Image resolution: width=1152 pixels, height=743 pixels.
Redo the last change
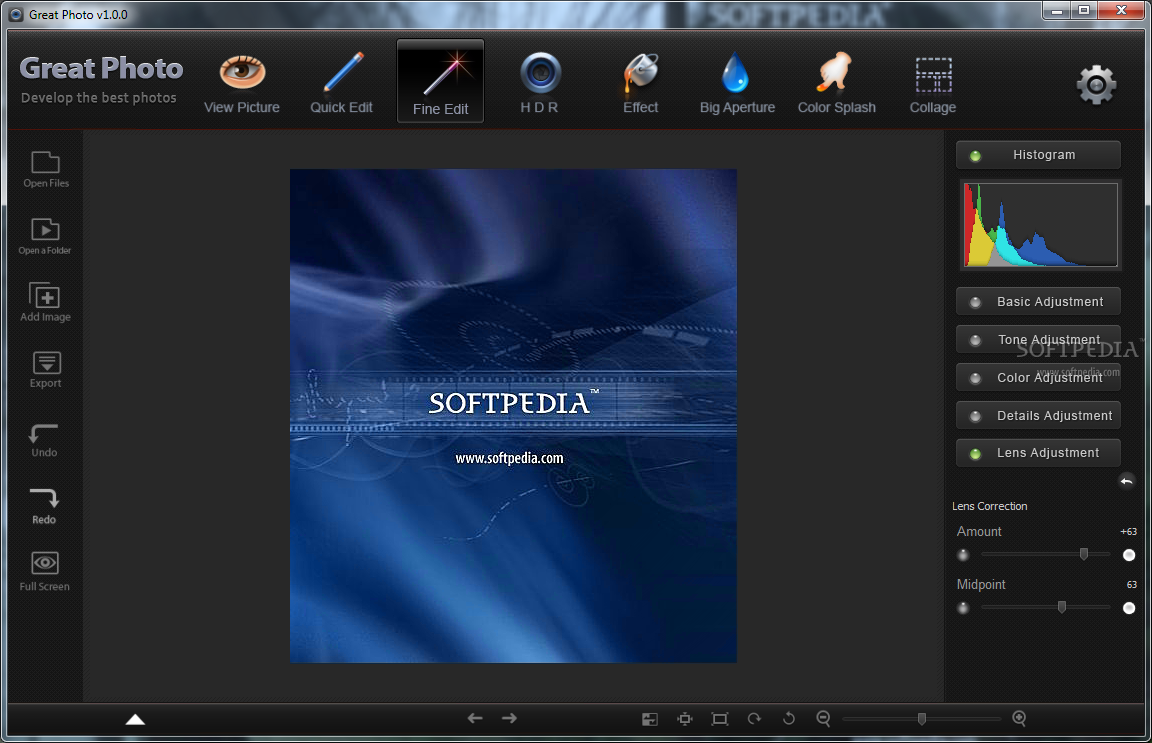[x=44, y=506]
